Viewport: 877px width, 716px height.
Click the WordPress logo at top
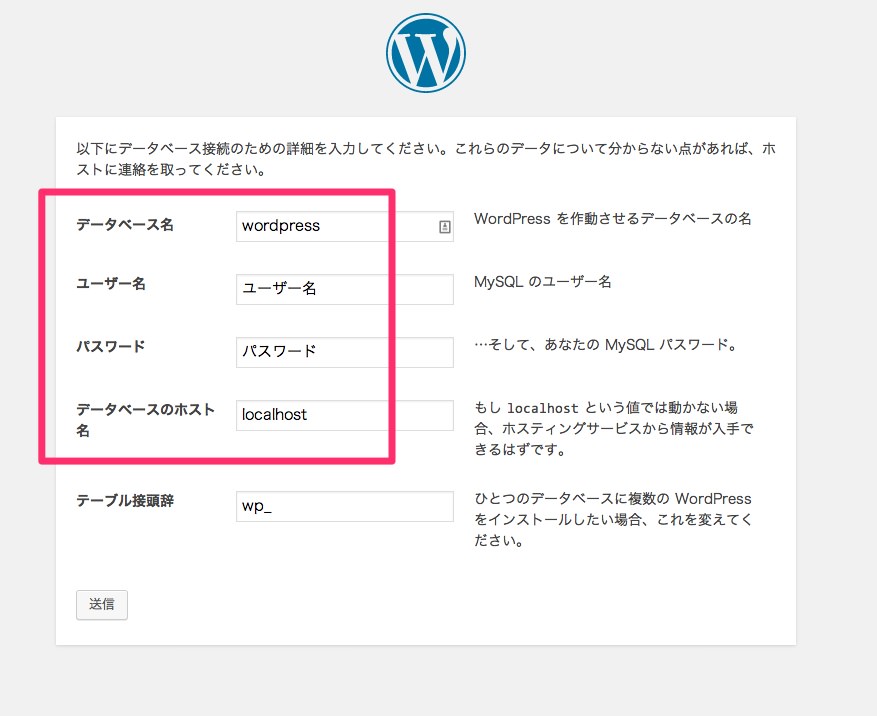(426, 53)
